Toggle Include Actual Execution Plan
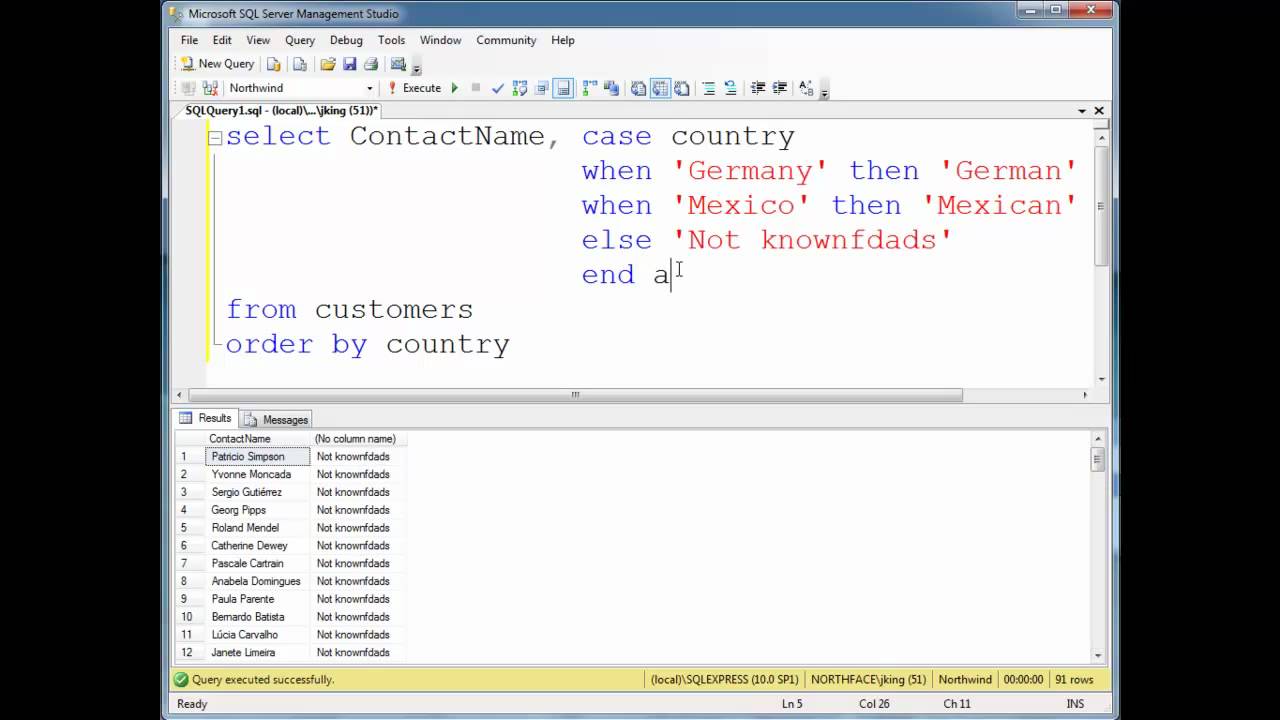The height and width of the screenshot is (720, 1280). (x=590, y=88)
